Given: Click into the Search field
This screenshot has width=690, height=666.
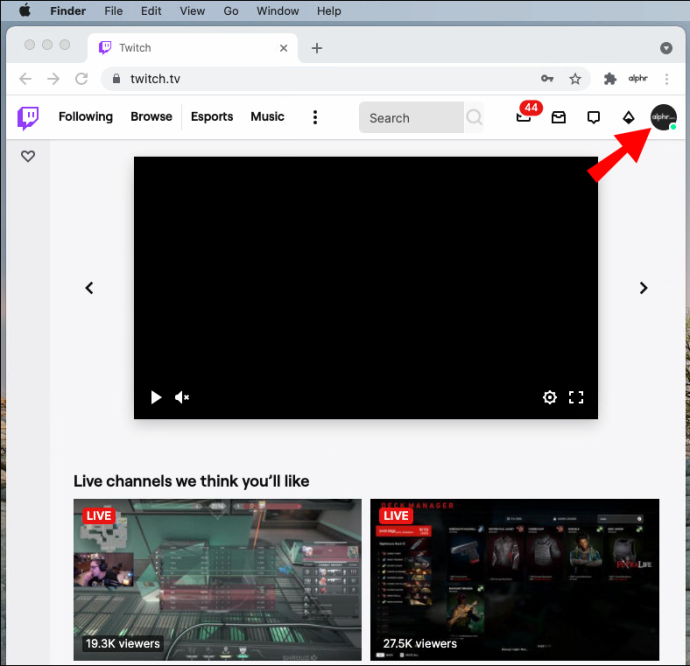Looking at the screenshot, I should (x=411, y=118).
